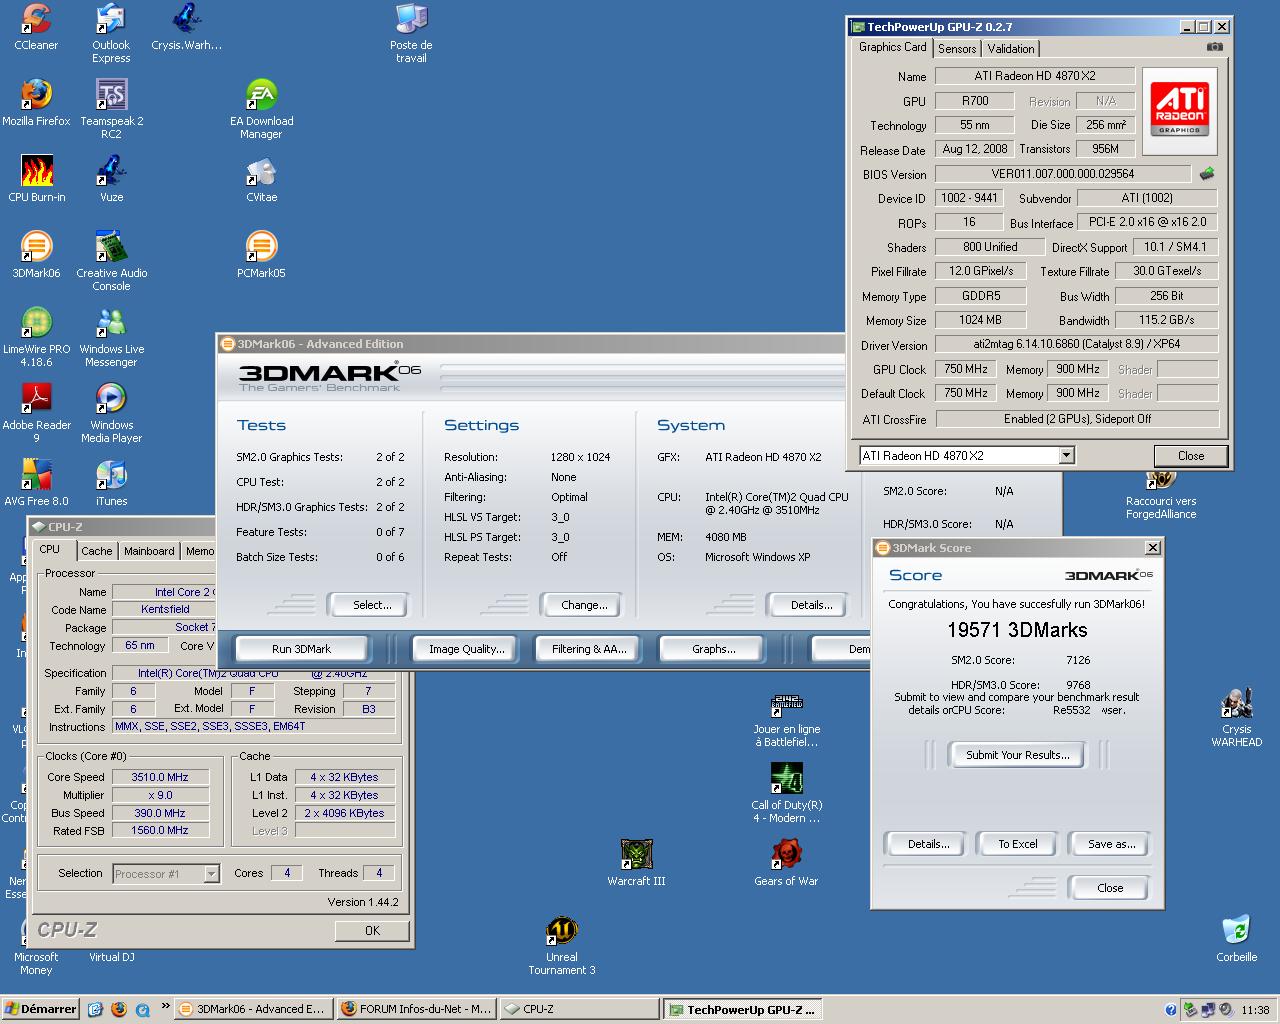Open Filtering & AA... in 3DMark06
This screenshot has width=1280, height=1024.
pos(589,649)
